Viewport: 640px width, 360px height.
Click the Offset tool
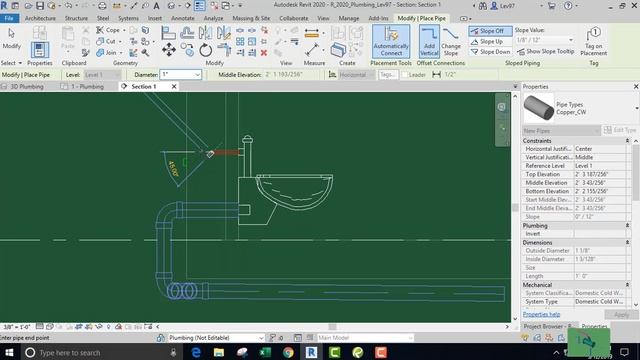coord(187,33)
